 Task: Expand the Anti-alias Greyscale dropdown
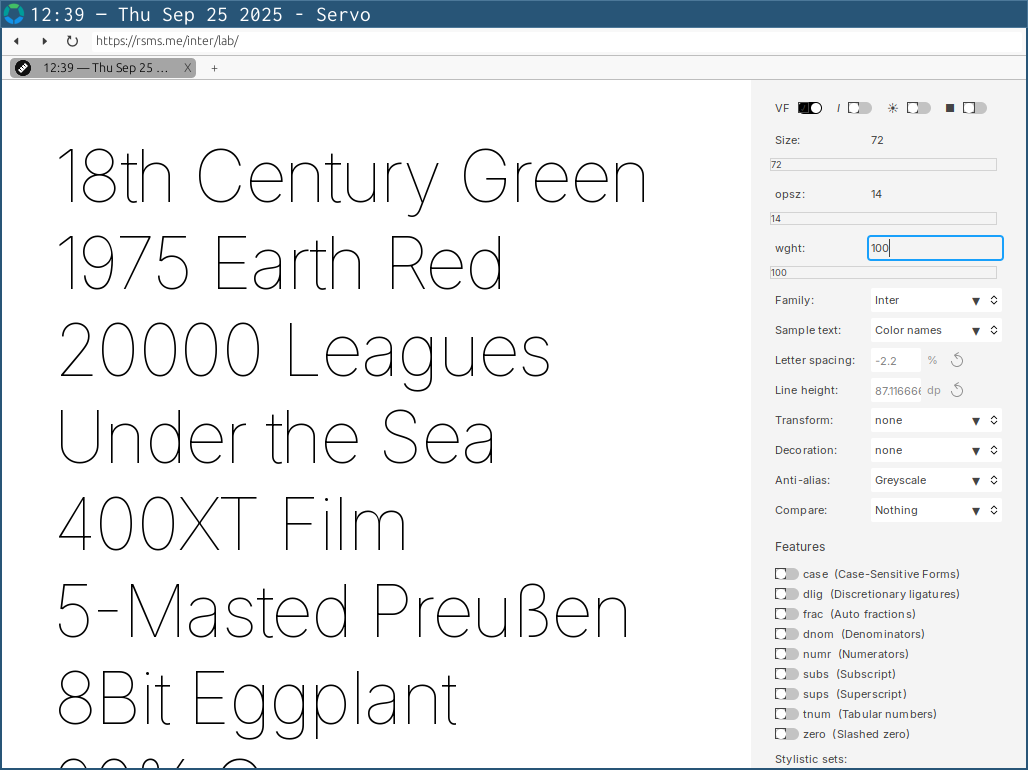coord(936,480)
